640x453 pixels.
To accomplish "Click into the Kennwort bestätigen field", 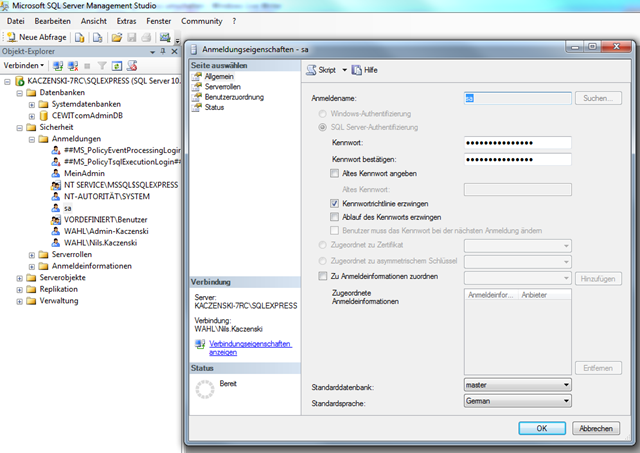I will (518, 159).
